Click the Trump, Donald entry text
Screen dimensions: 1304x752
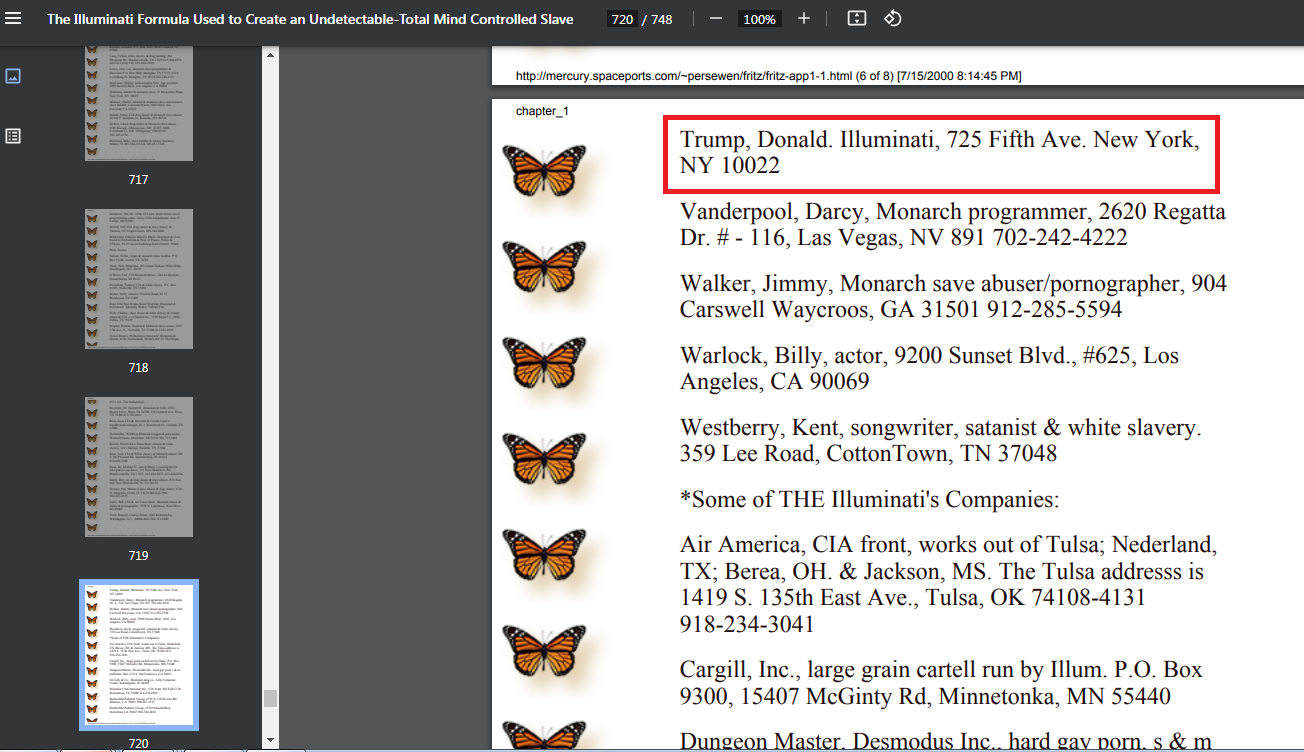click(939, 152)
